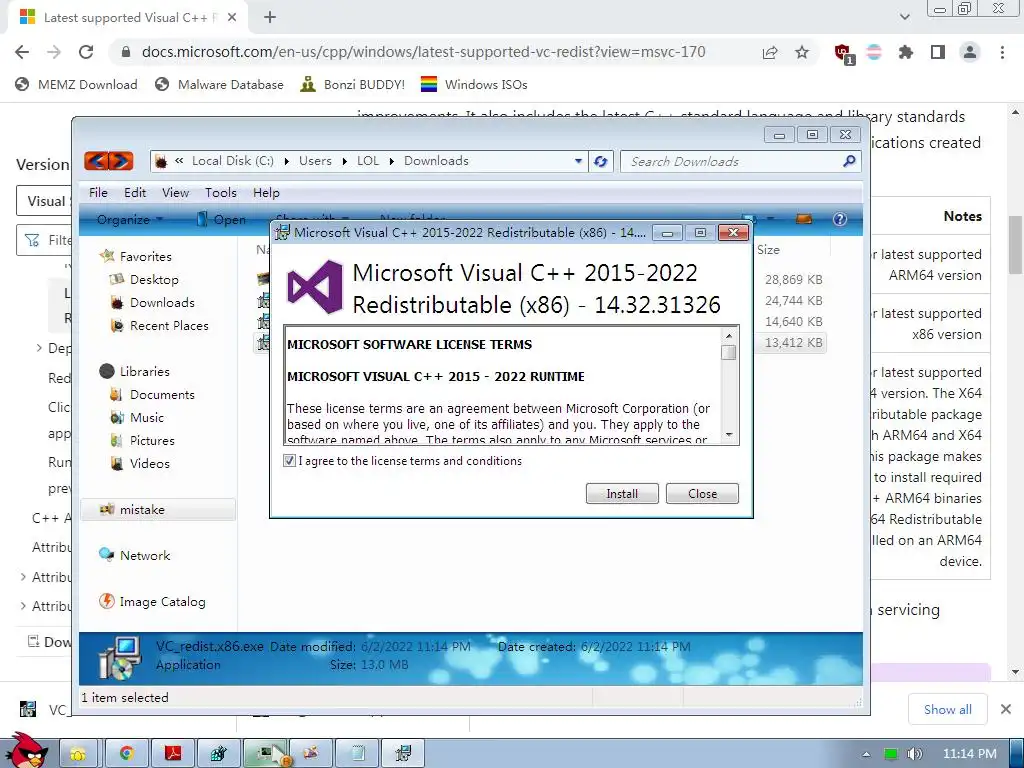
Task: Open Chrome tab search dropdown arrow
Action: click(x=904, y=18)
